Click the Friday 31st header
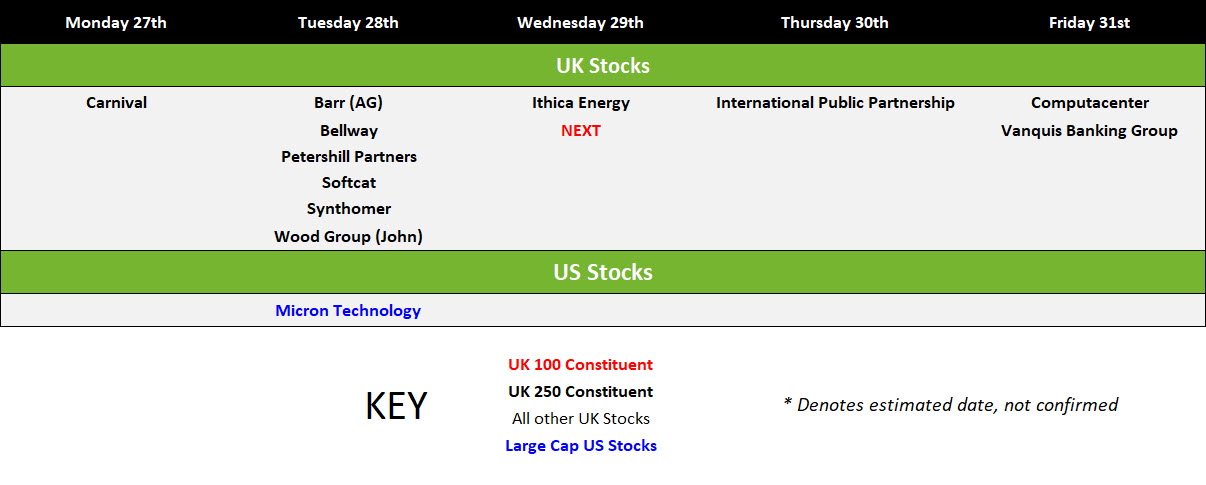The width and height of the screenshot is (1206, 485). 1089,22
